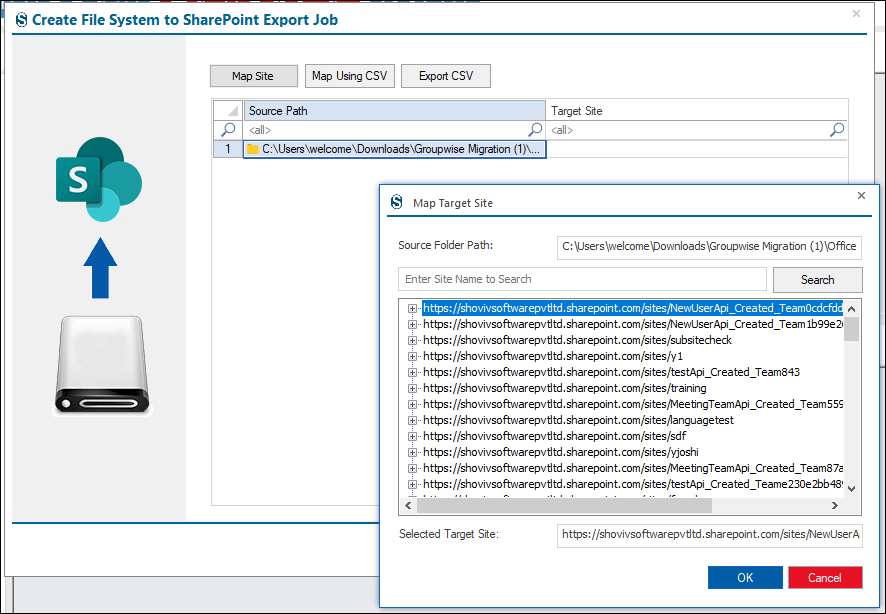Click the hard drive icon in left panel
Viewport: 886px width, 614px height.
[102, 365]
